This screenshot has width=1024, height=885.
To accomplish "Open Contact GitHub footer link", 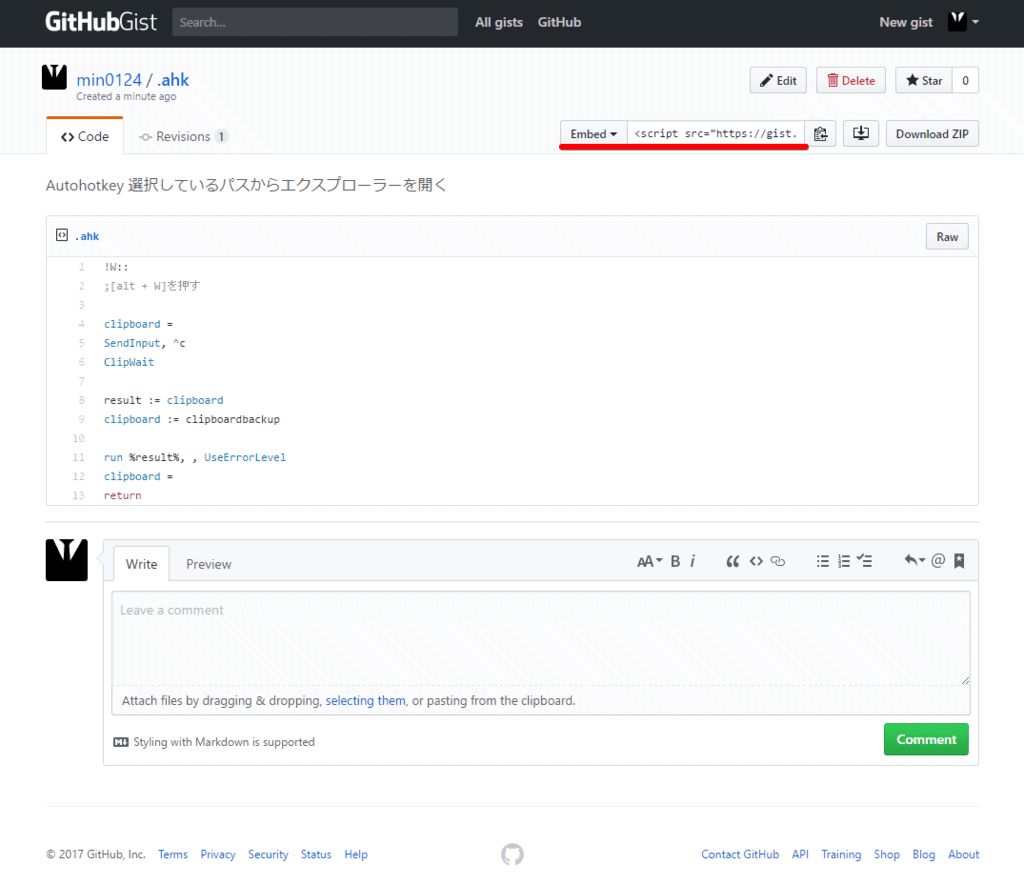I will (x=740, y=854).
